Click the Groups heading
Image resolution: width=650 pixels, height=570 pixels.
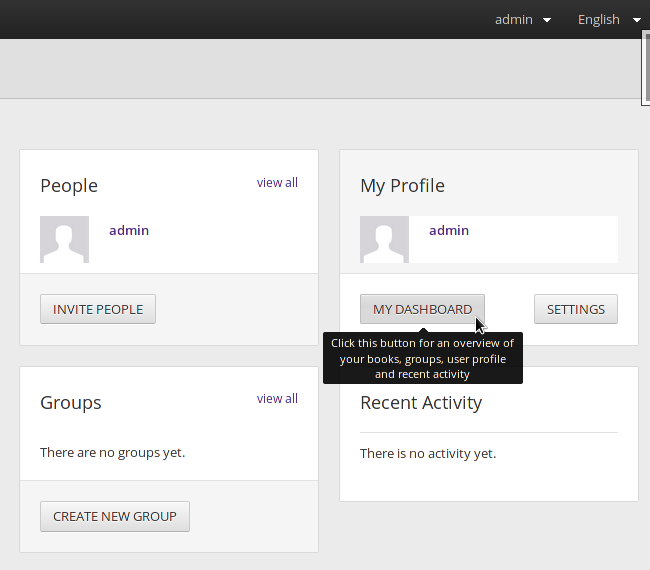click(70, 403)
